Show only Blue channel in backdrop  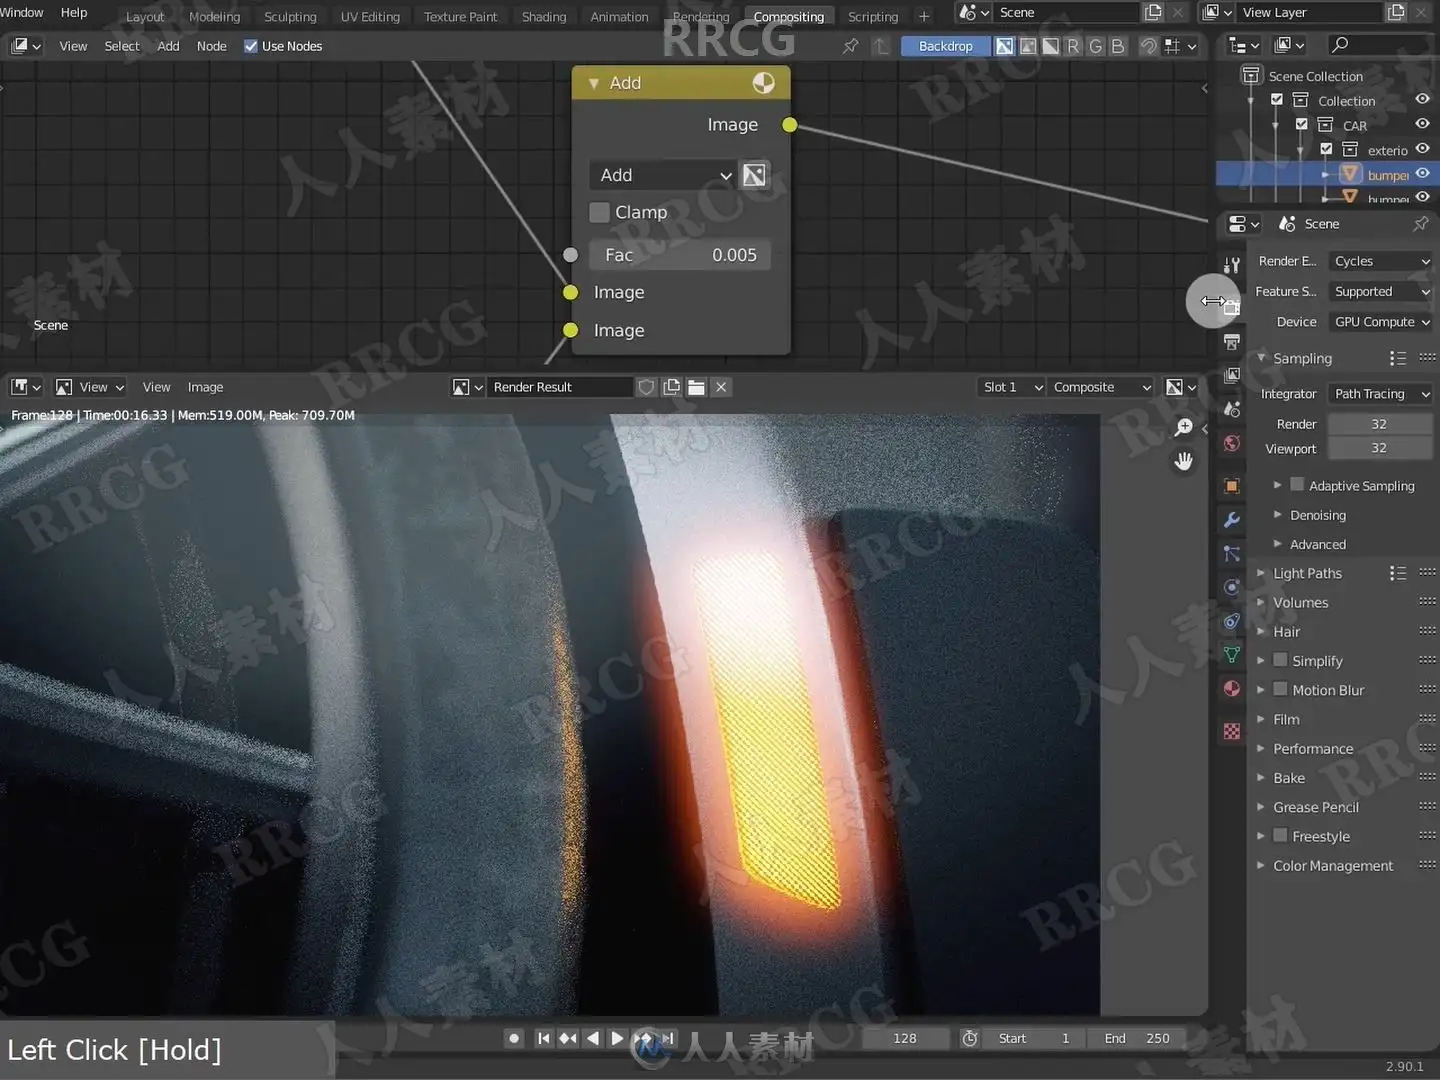(1118, 46)
